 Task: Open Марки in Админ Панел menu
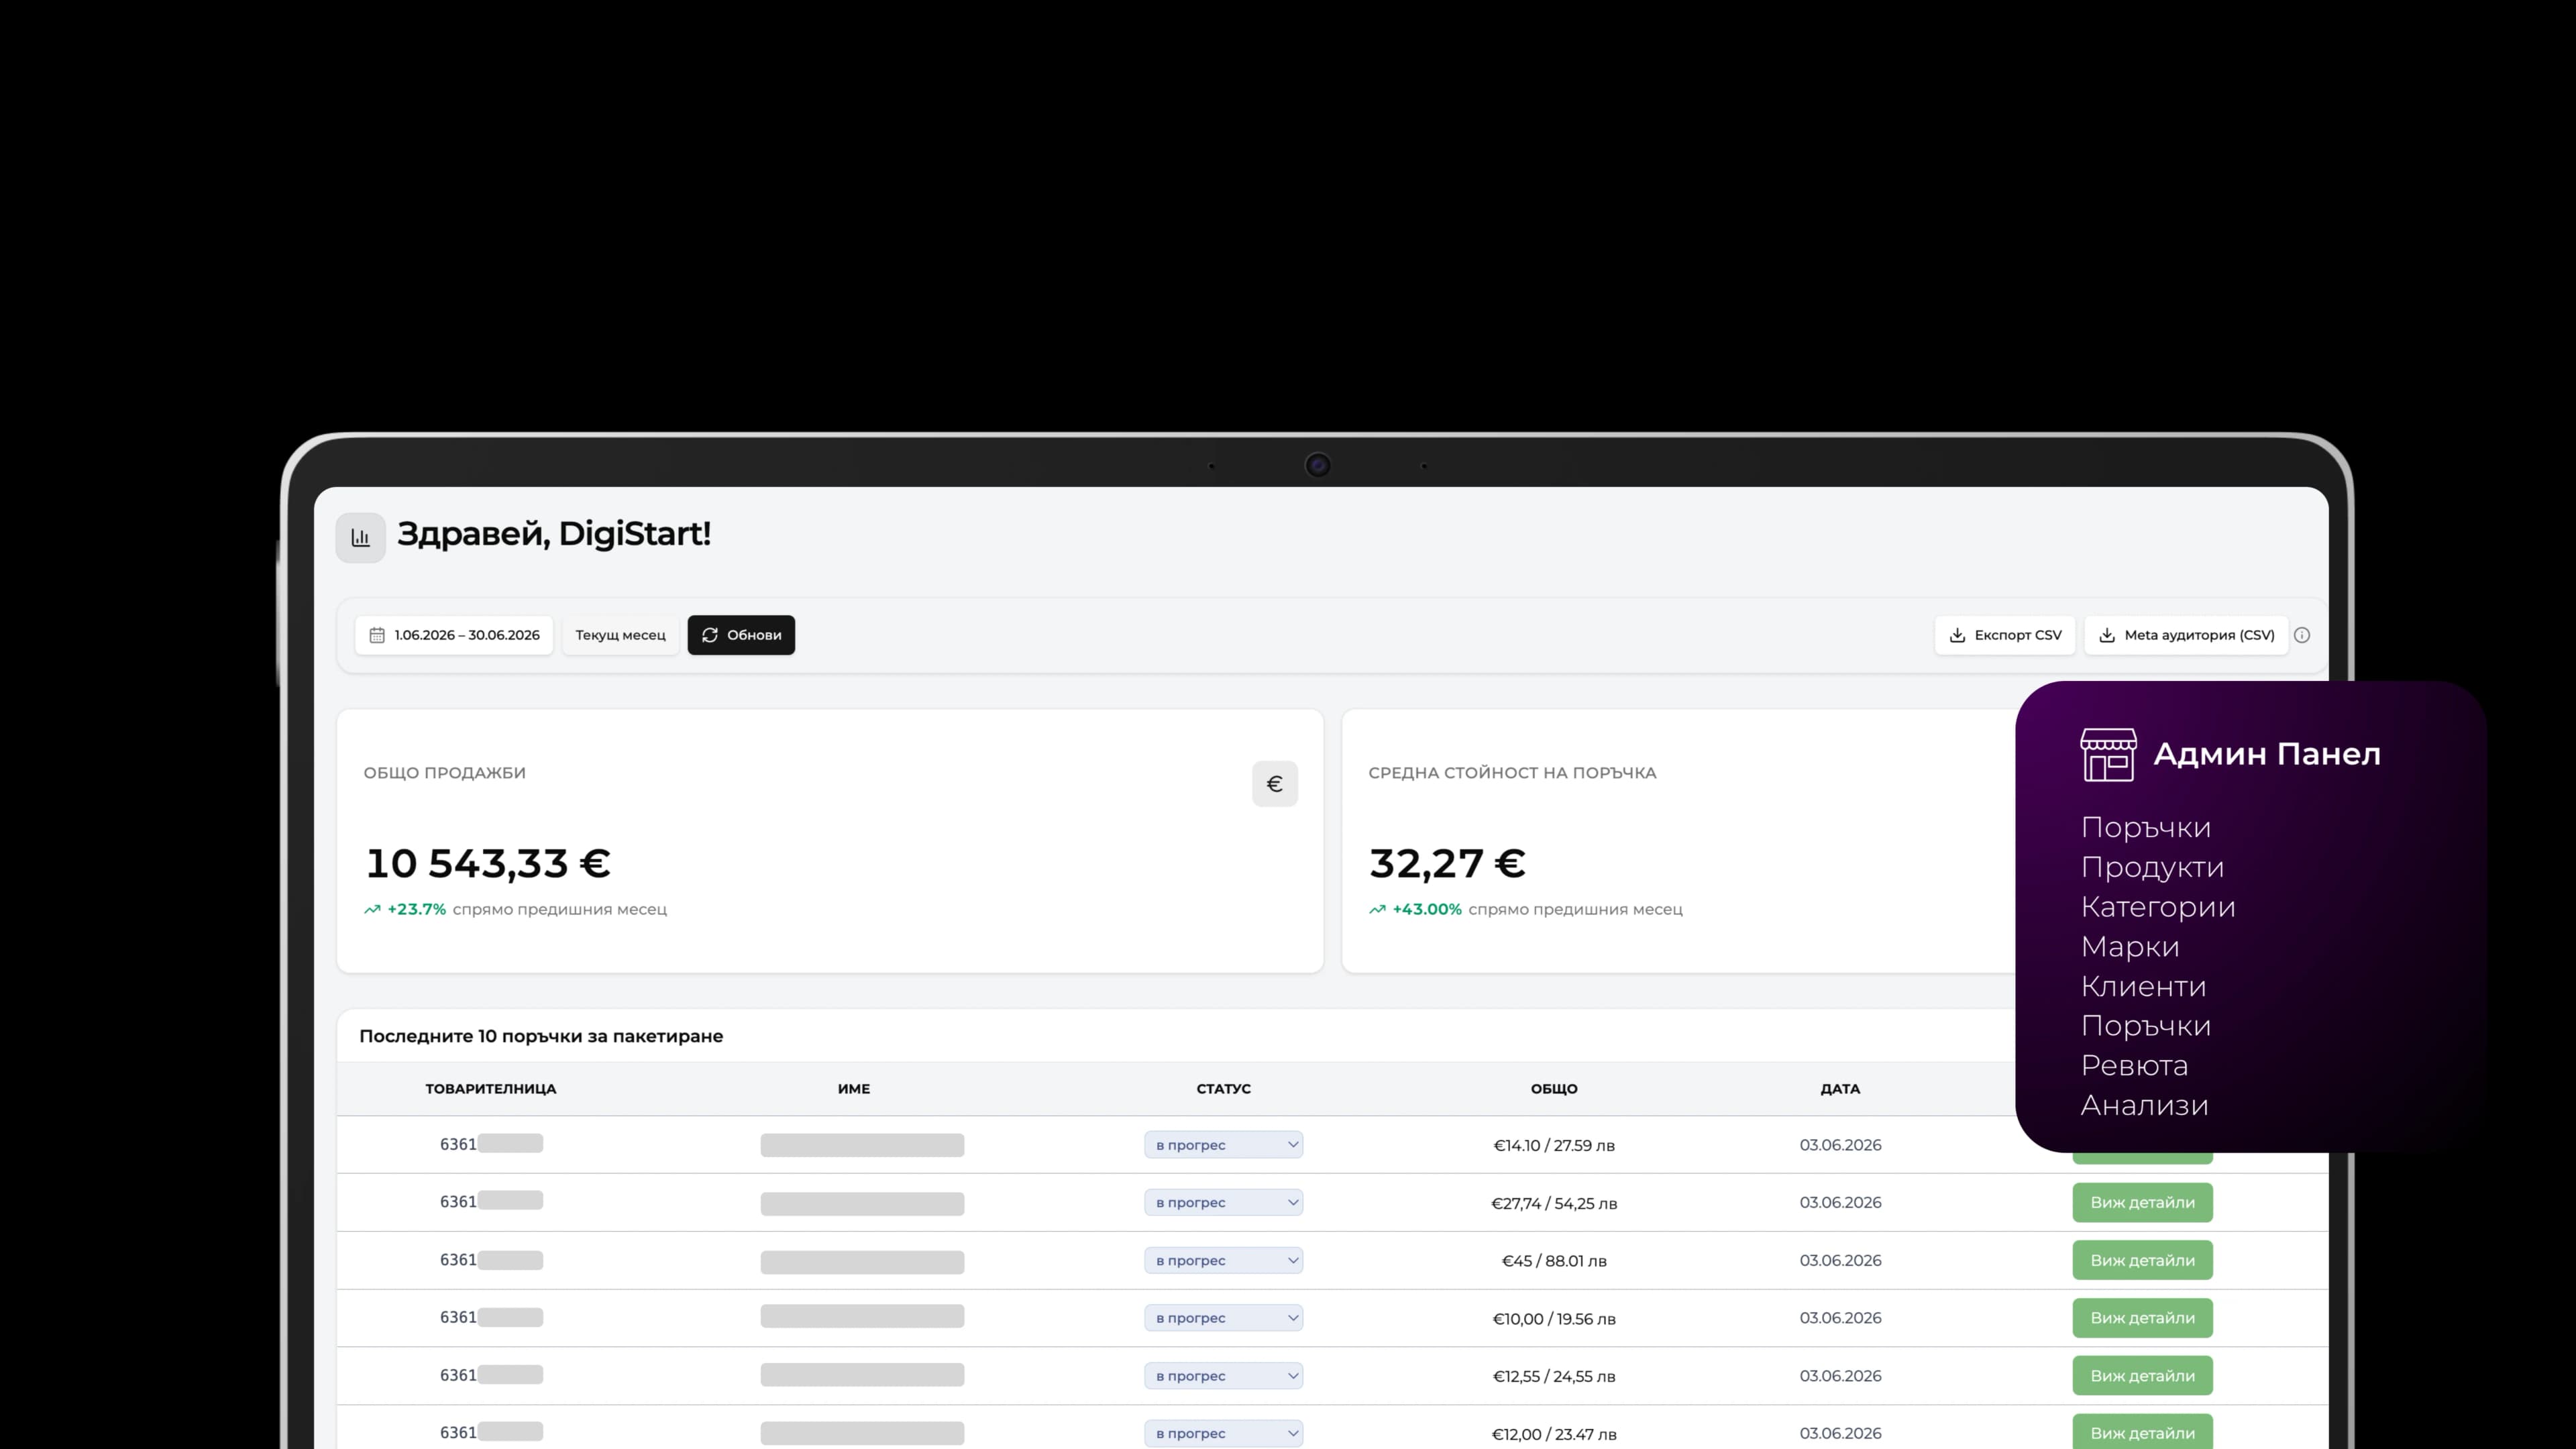coord(2130,946)
